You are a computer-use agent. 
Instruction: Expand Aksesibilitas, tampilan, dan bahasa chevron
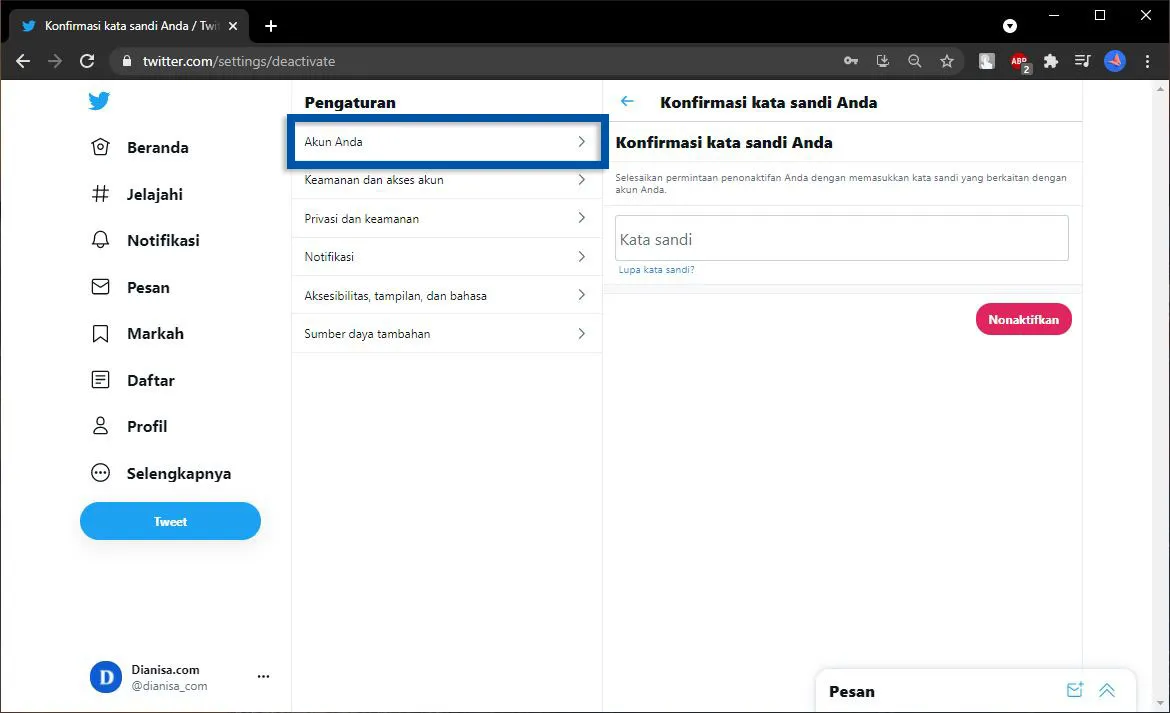(x=581, y=295)
